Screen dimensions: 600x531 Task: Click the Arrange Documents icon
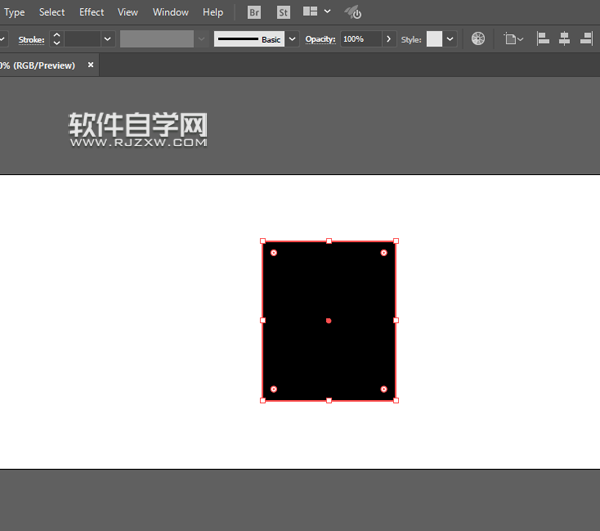(x=310, y=11)
